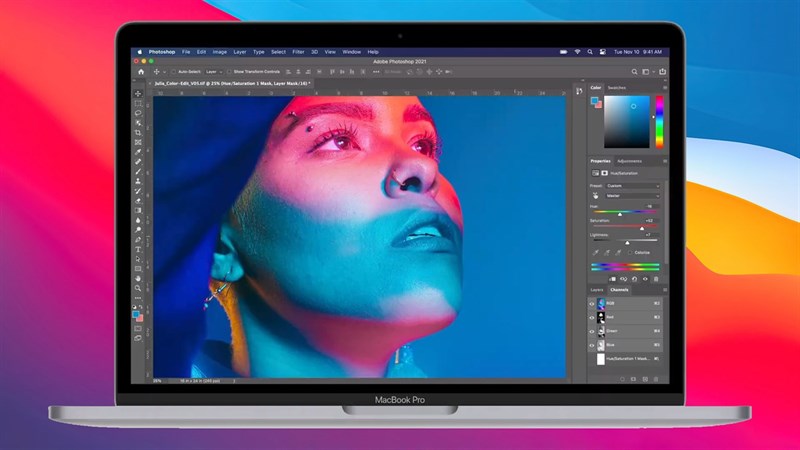Open macOS Spotlight search in menu bar
800x450 pixels.
click(x=590, y=52)
